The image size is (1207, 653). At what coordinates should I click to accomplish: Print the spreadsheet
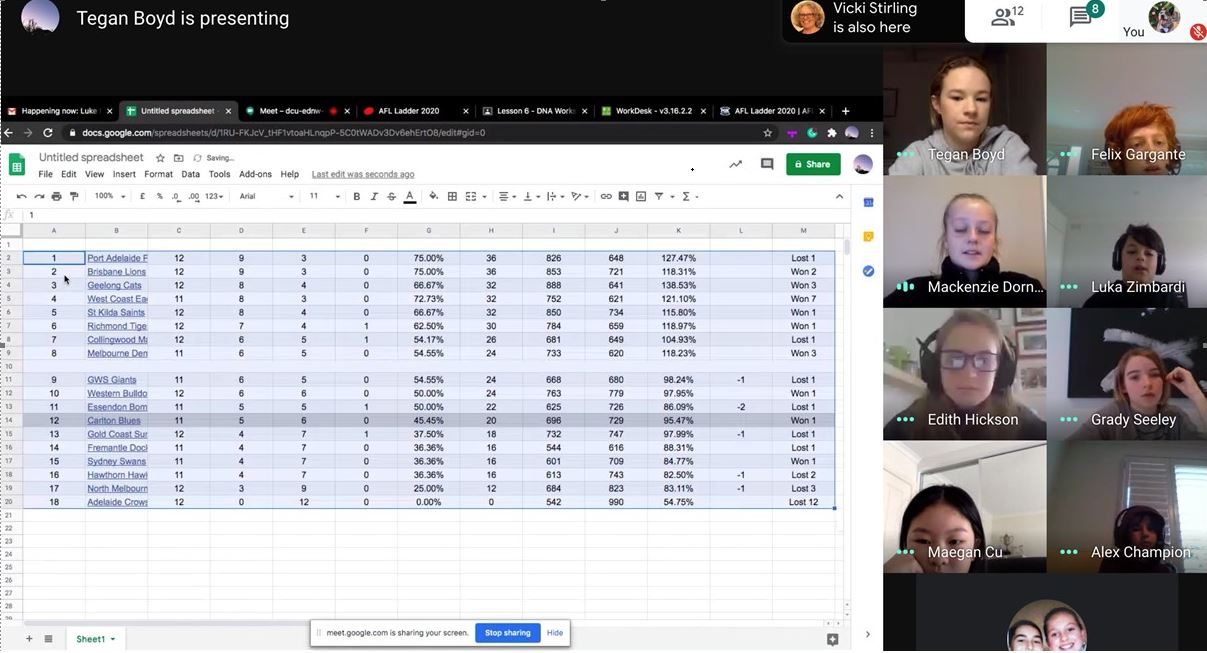tap(56, 196)
